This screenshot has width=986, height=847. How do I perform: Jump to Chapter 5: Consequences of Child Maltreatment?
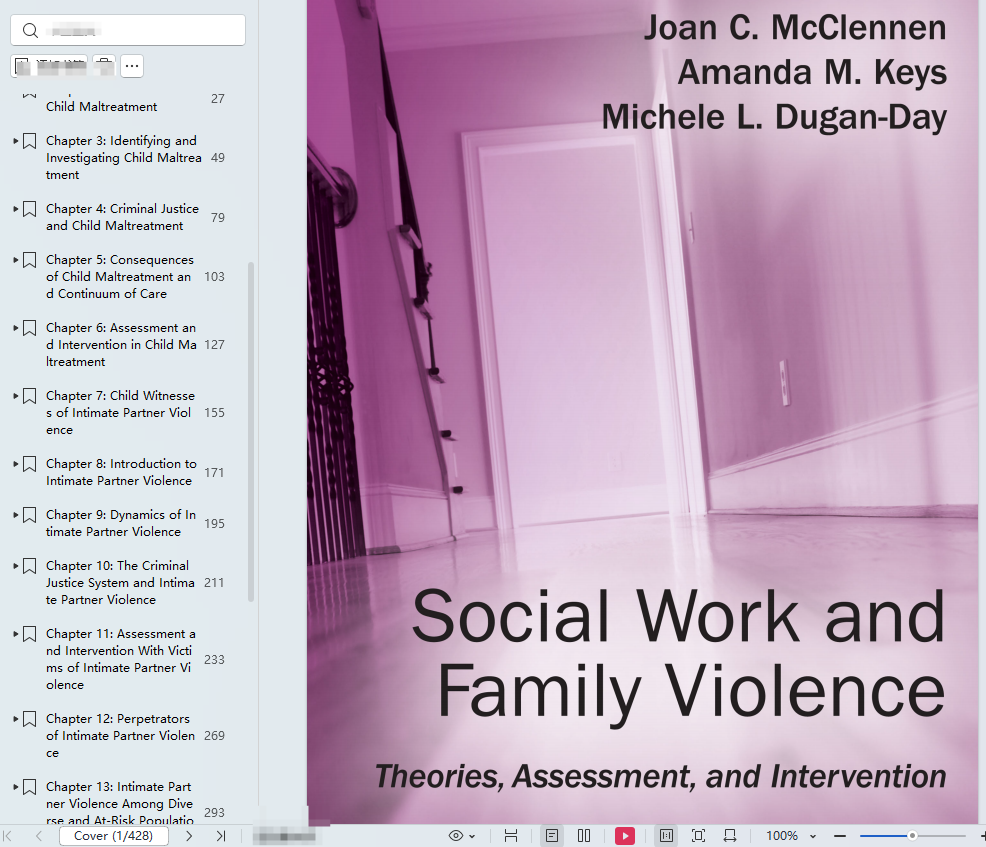(x=120, y=277)
